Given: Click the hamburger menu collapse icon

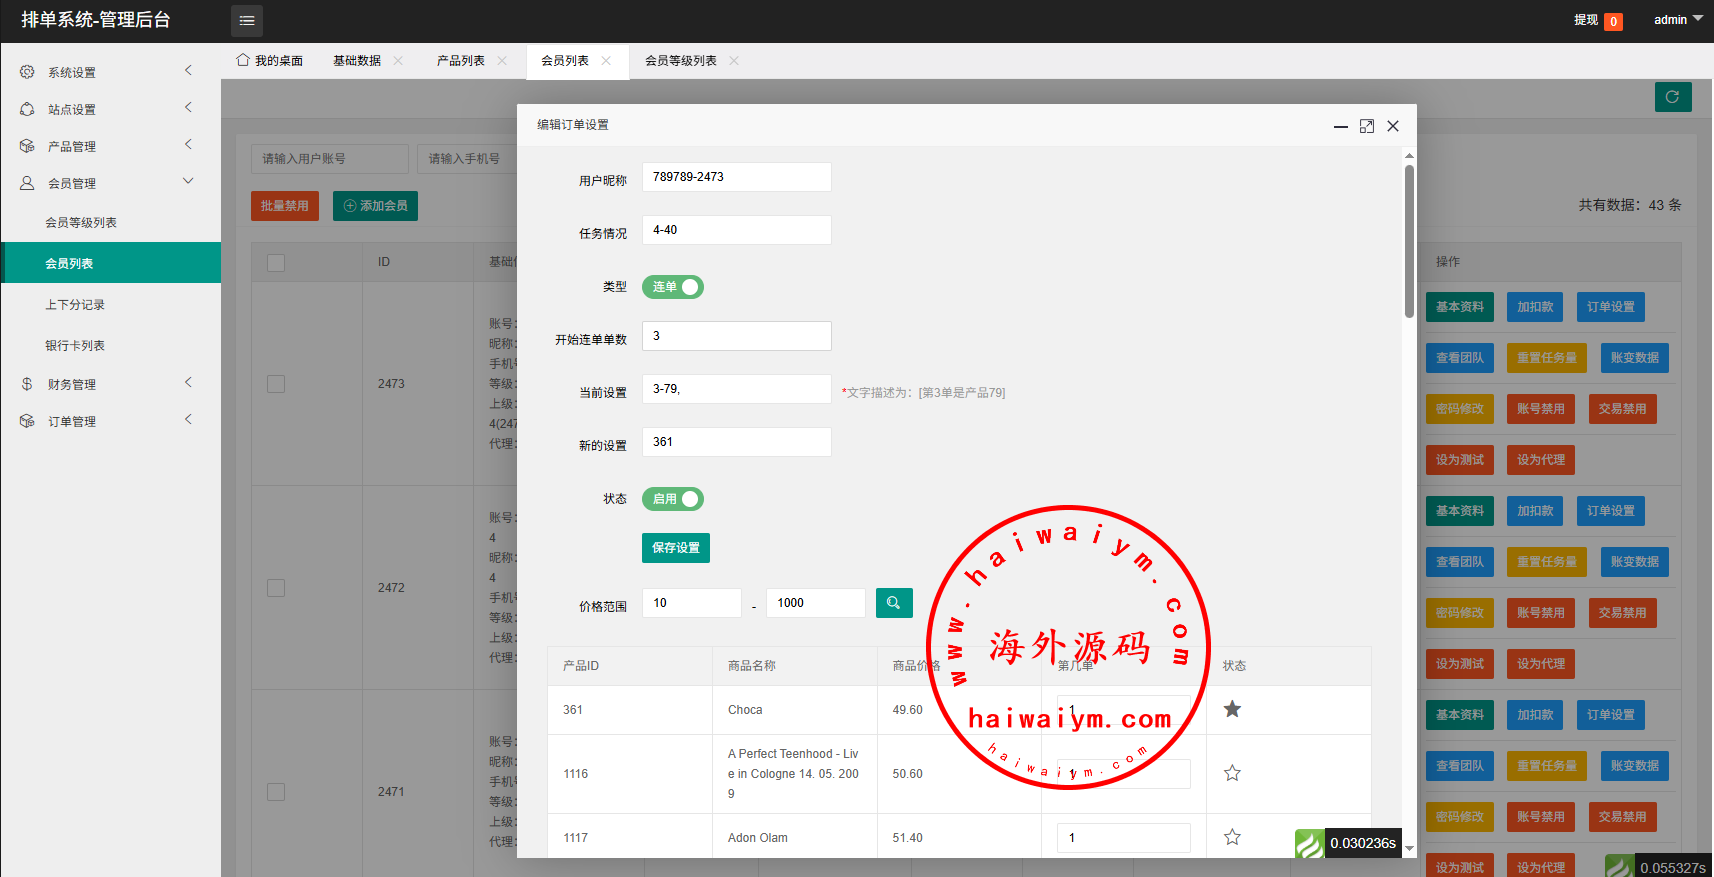Looking at the screenshot, I should click(247, 20).
